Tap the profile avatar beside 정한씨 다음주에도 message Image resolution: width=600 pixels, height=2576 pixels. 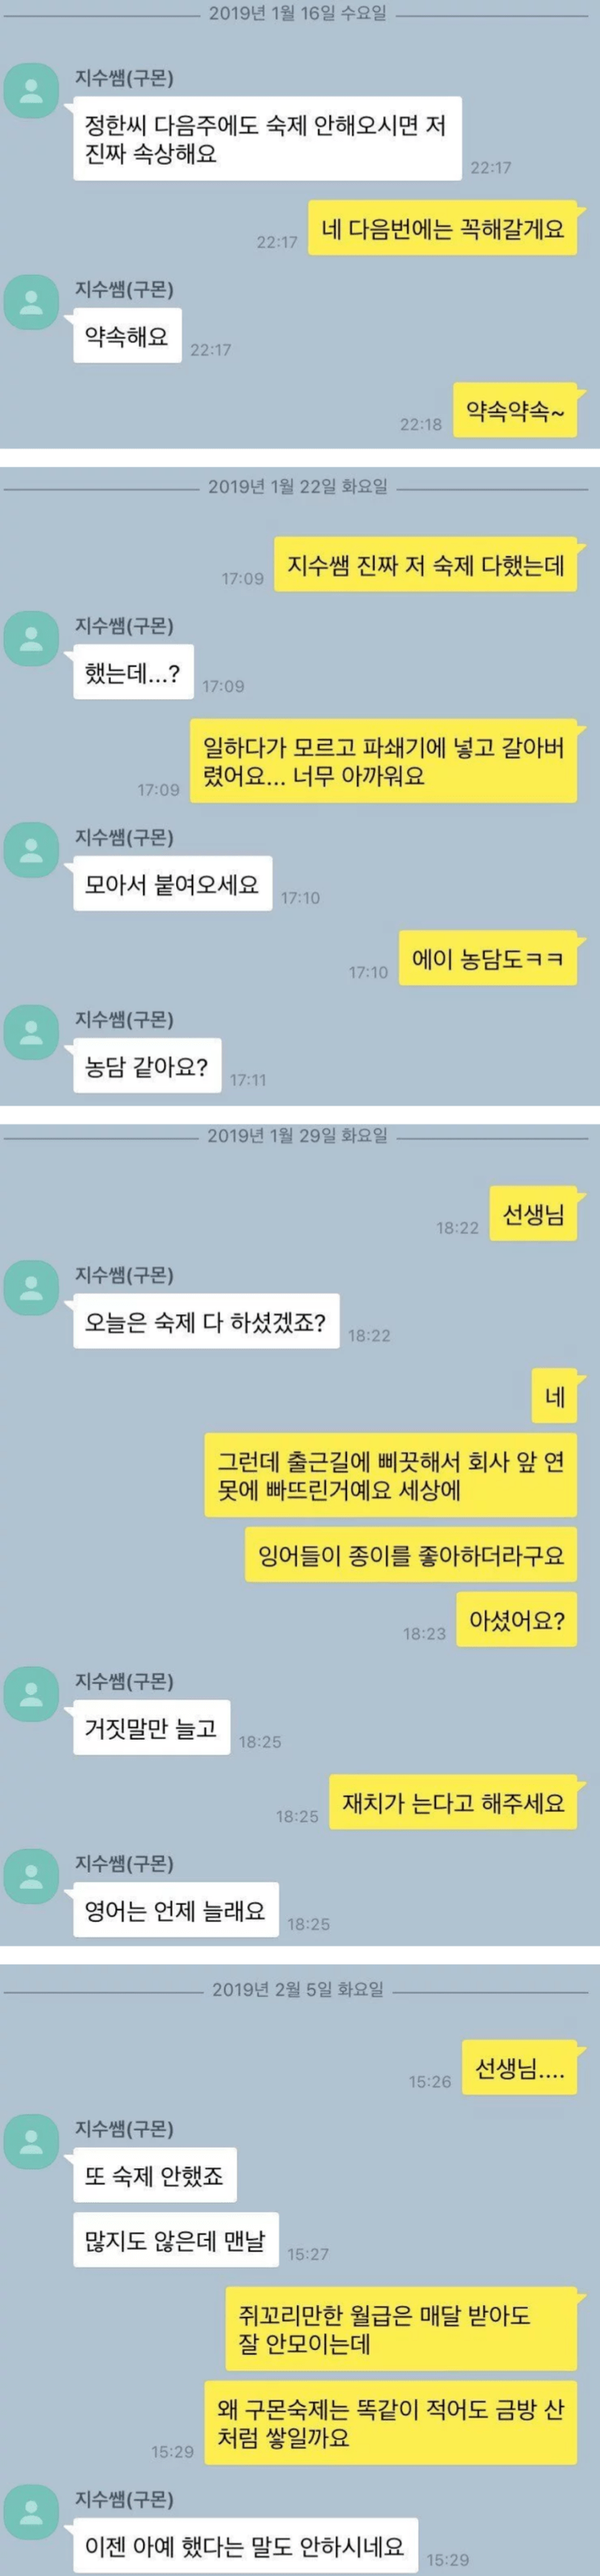(32, 90)
